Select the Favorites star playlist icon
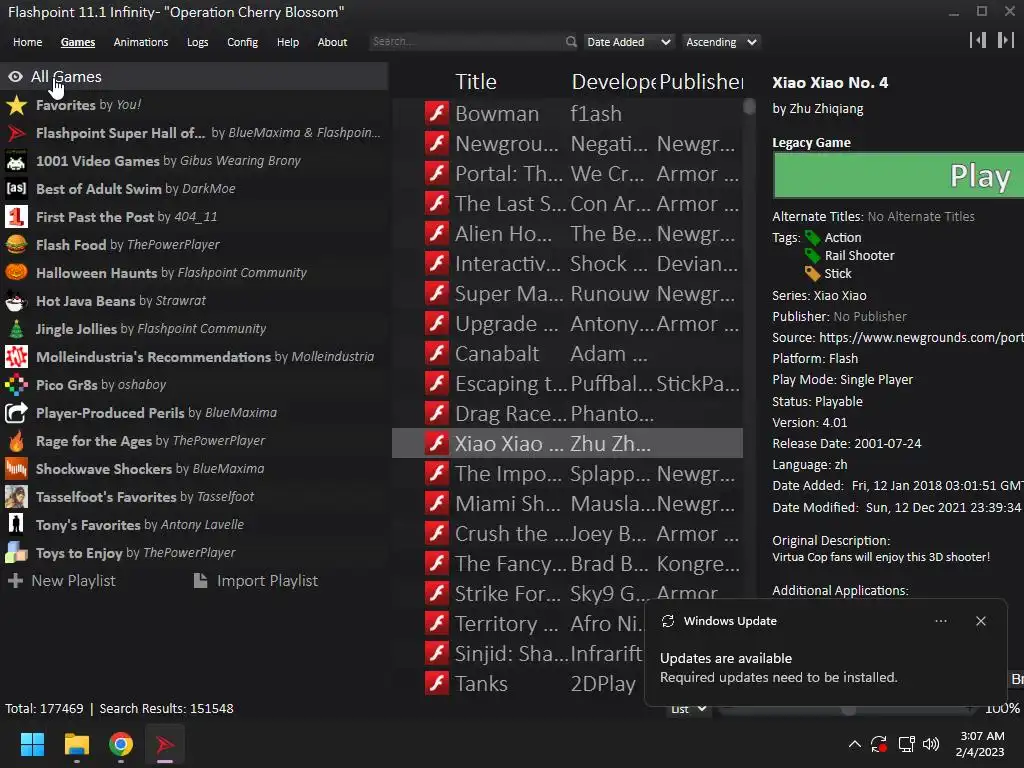Image resolution: width=1024 pixels, height=768 pixels. [16, 105]
